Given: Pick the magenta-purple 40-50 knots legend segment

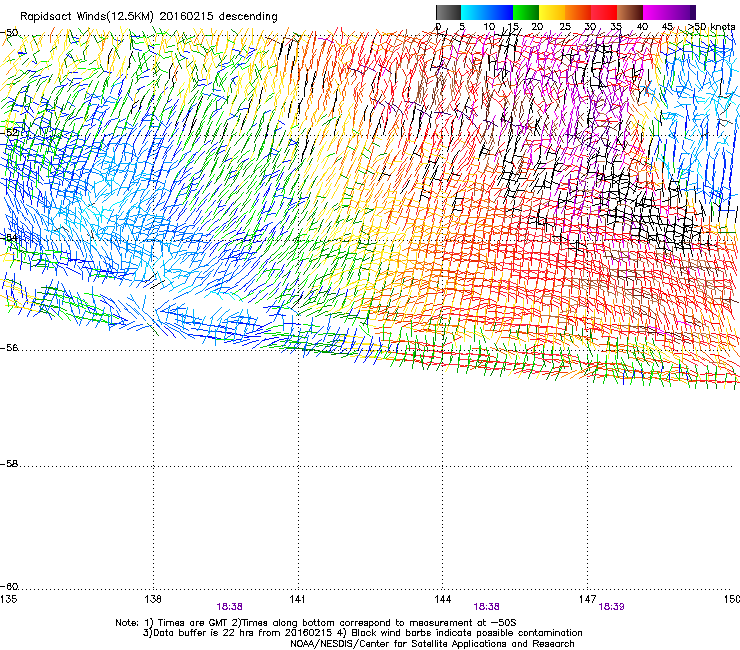Looking at the screenshot, I should coord(669,12).
